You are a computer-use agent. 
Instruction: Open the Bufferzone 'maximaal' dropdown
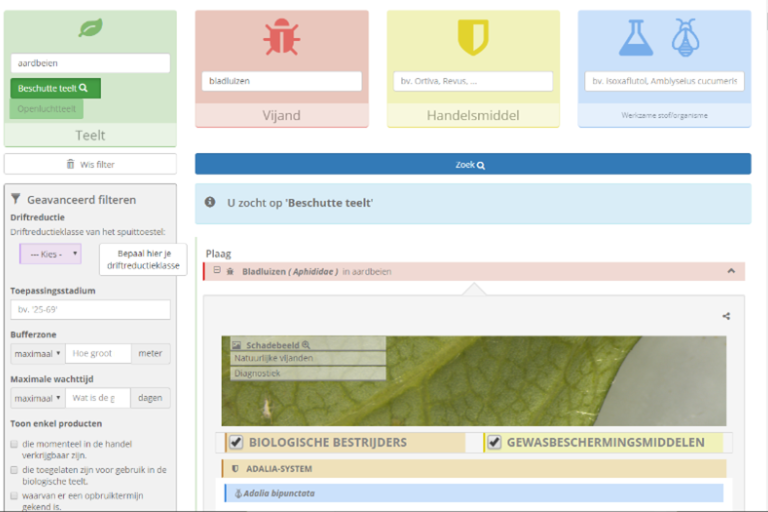pyautogui.click(x=38, y=353)
